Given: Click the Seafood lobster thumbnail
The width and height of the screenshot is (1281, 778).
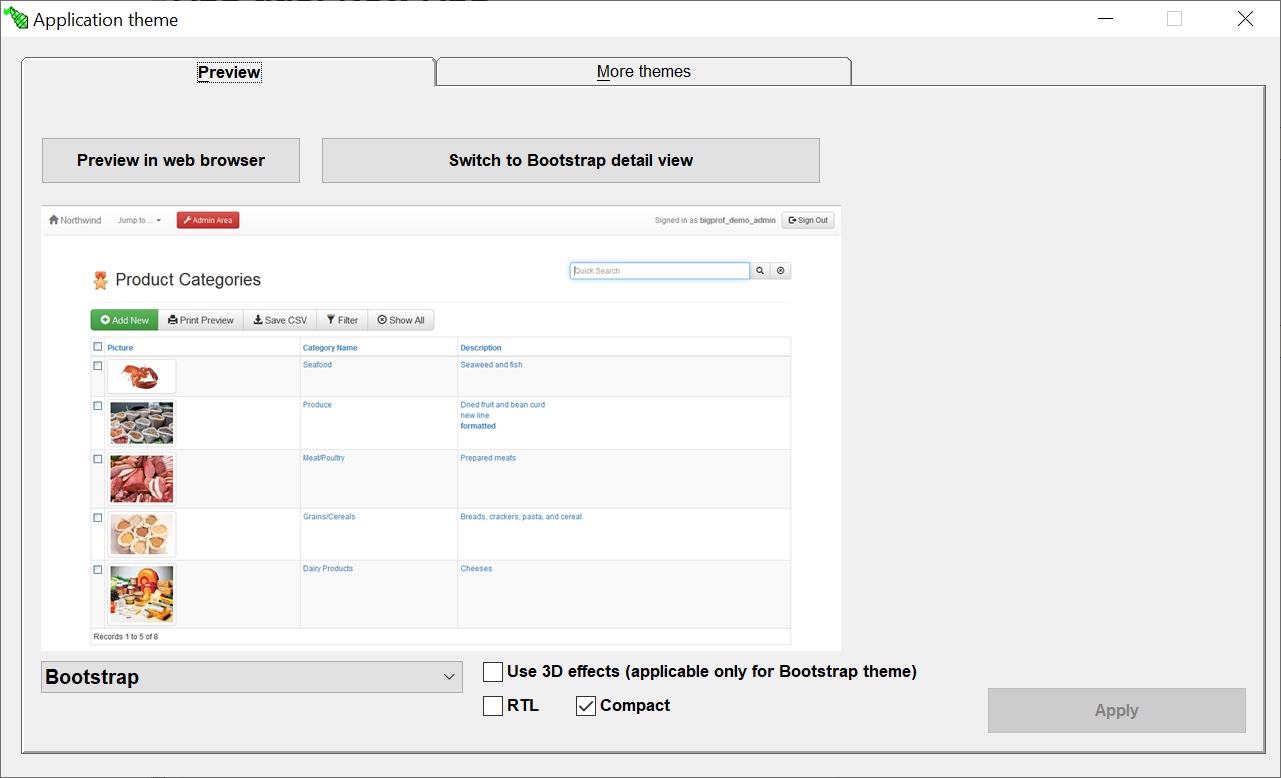Looking at the screenshot, I should 141,377.
